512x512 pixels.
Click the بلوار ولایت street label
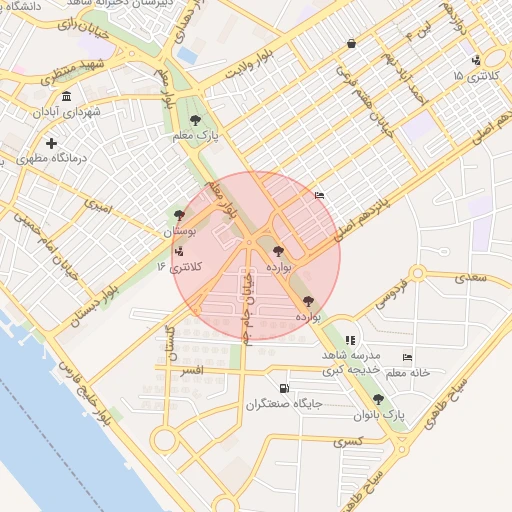click(x=249, y=64)
